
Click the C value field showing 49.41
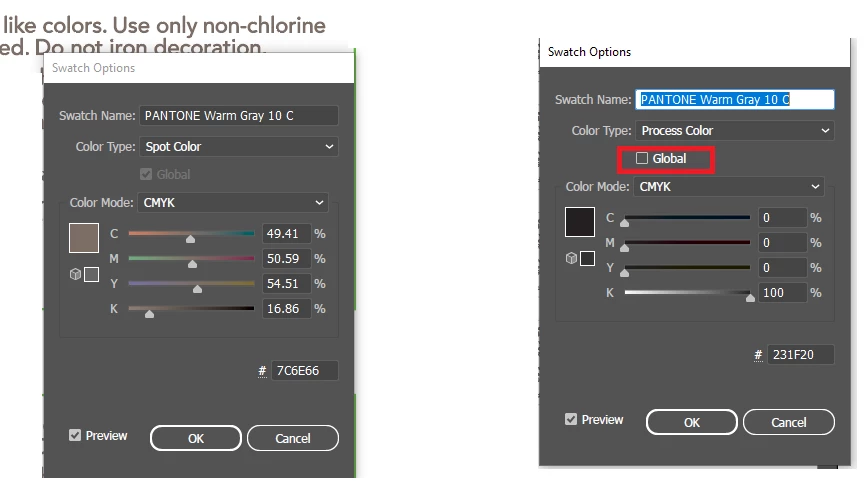tap(286, 234)
